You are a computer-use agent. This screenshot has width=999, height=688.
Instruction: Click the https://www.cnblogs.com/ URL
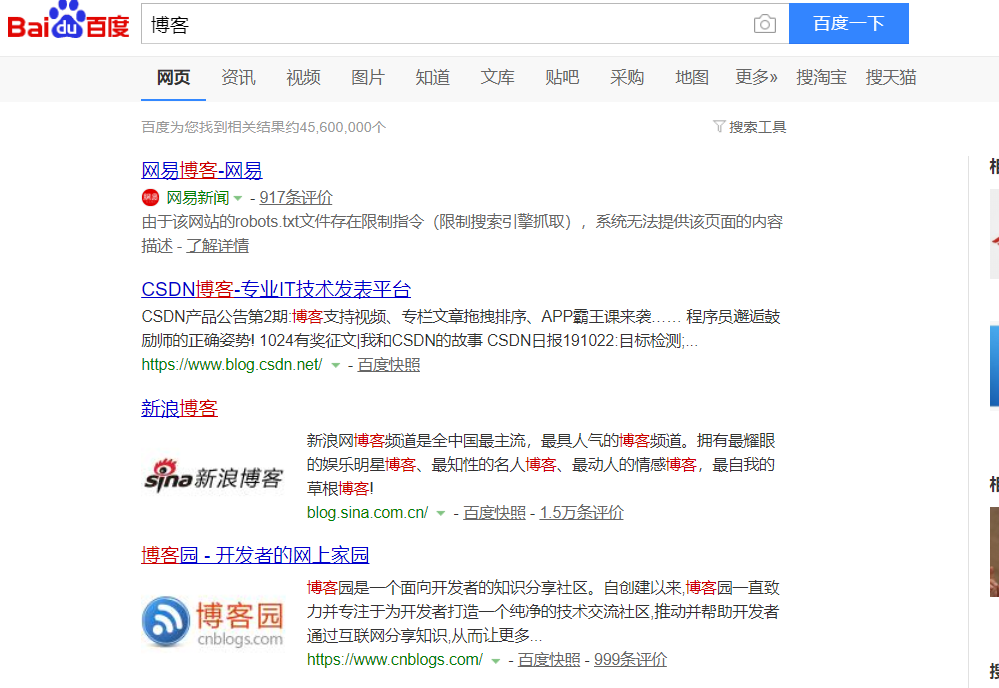395,659
